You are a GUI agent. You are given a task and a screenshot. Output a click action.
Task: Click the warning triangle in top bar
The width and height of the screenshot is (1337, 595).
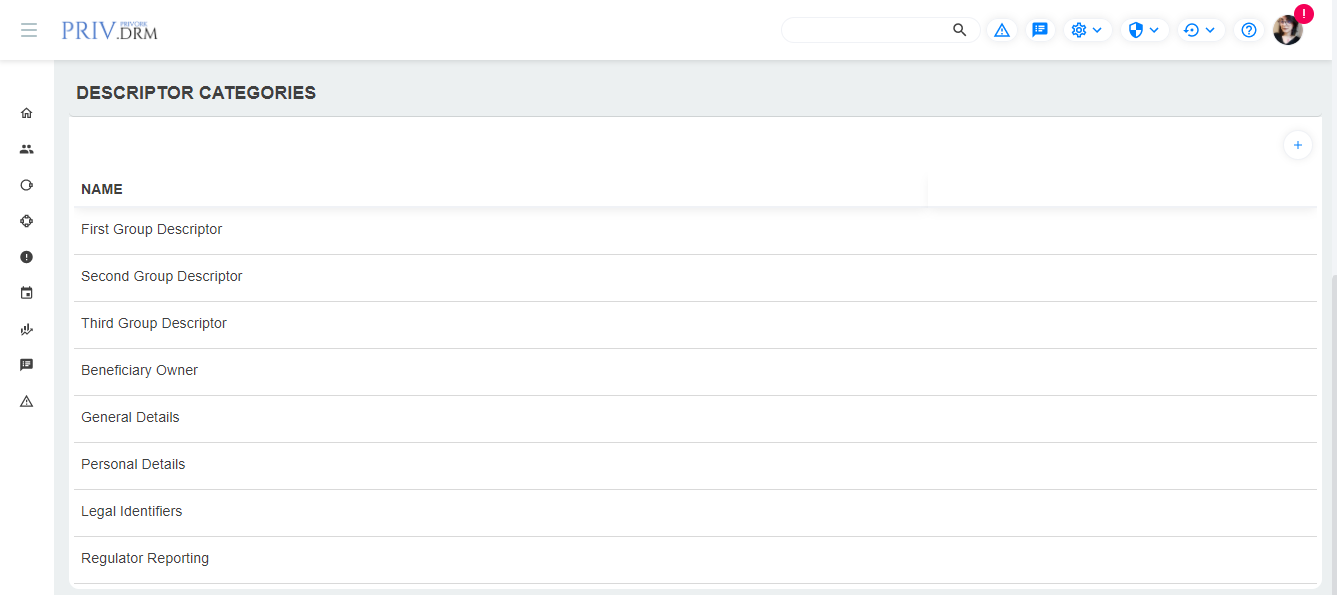(1002, 30)
